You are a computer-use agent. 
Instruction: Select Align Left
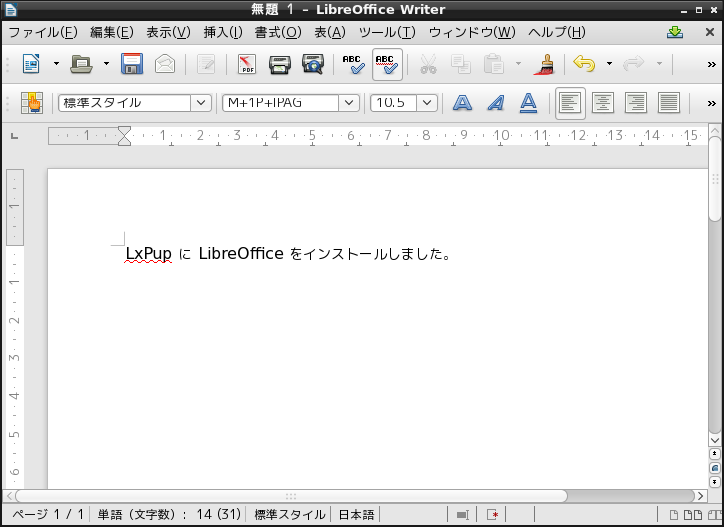[570, 103]
